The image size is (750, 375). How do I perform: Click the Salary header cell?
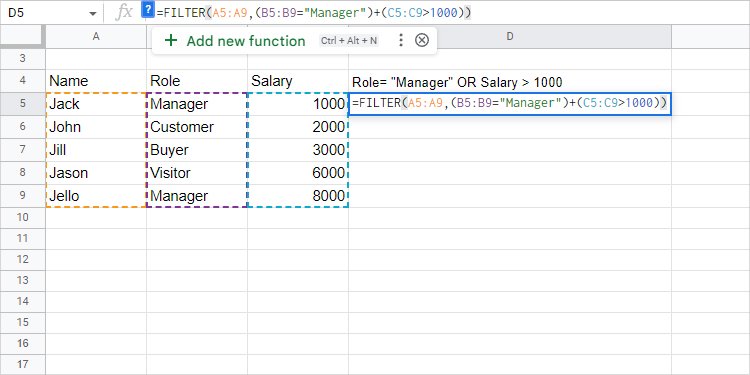(298, 81)
